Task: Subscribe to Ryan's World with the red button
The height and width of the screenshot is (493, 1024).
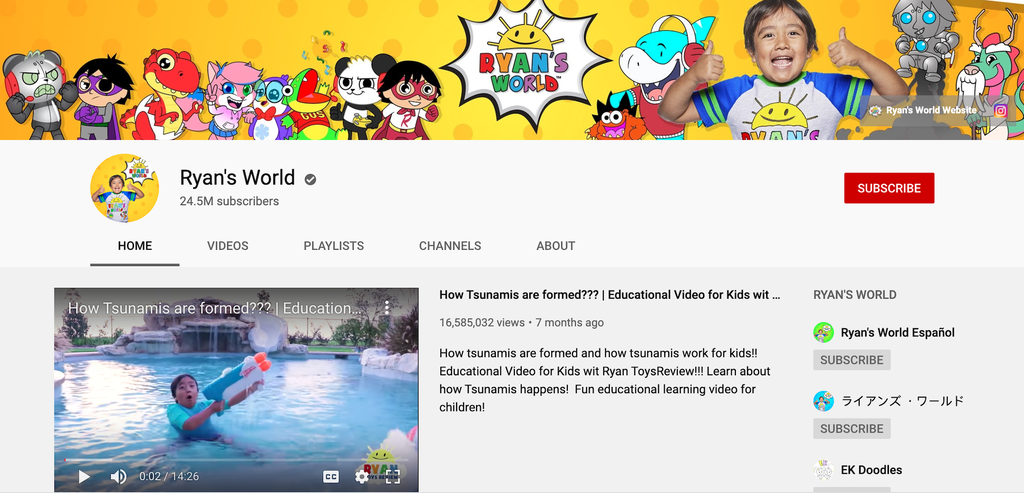Action: [x=889, y=188]
